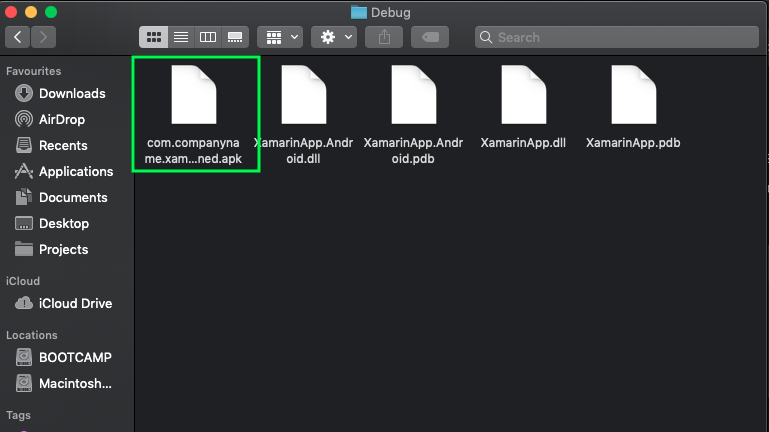Click the Downloads arrow icon

24,93
